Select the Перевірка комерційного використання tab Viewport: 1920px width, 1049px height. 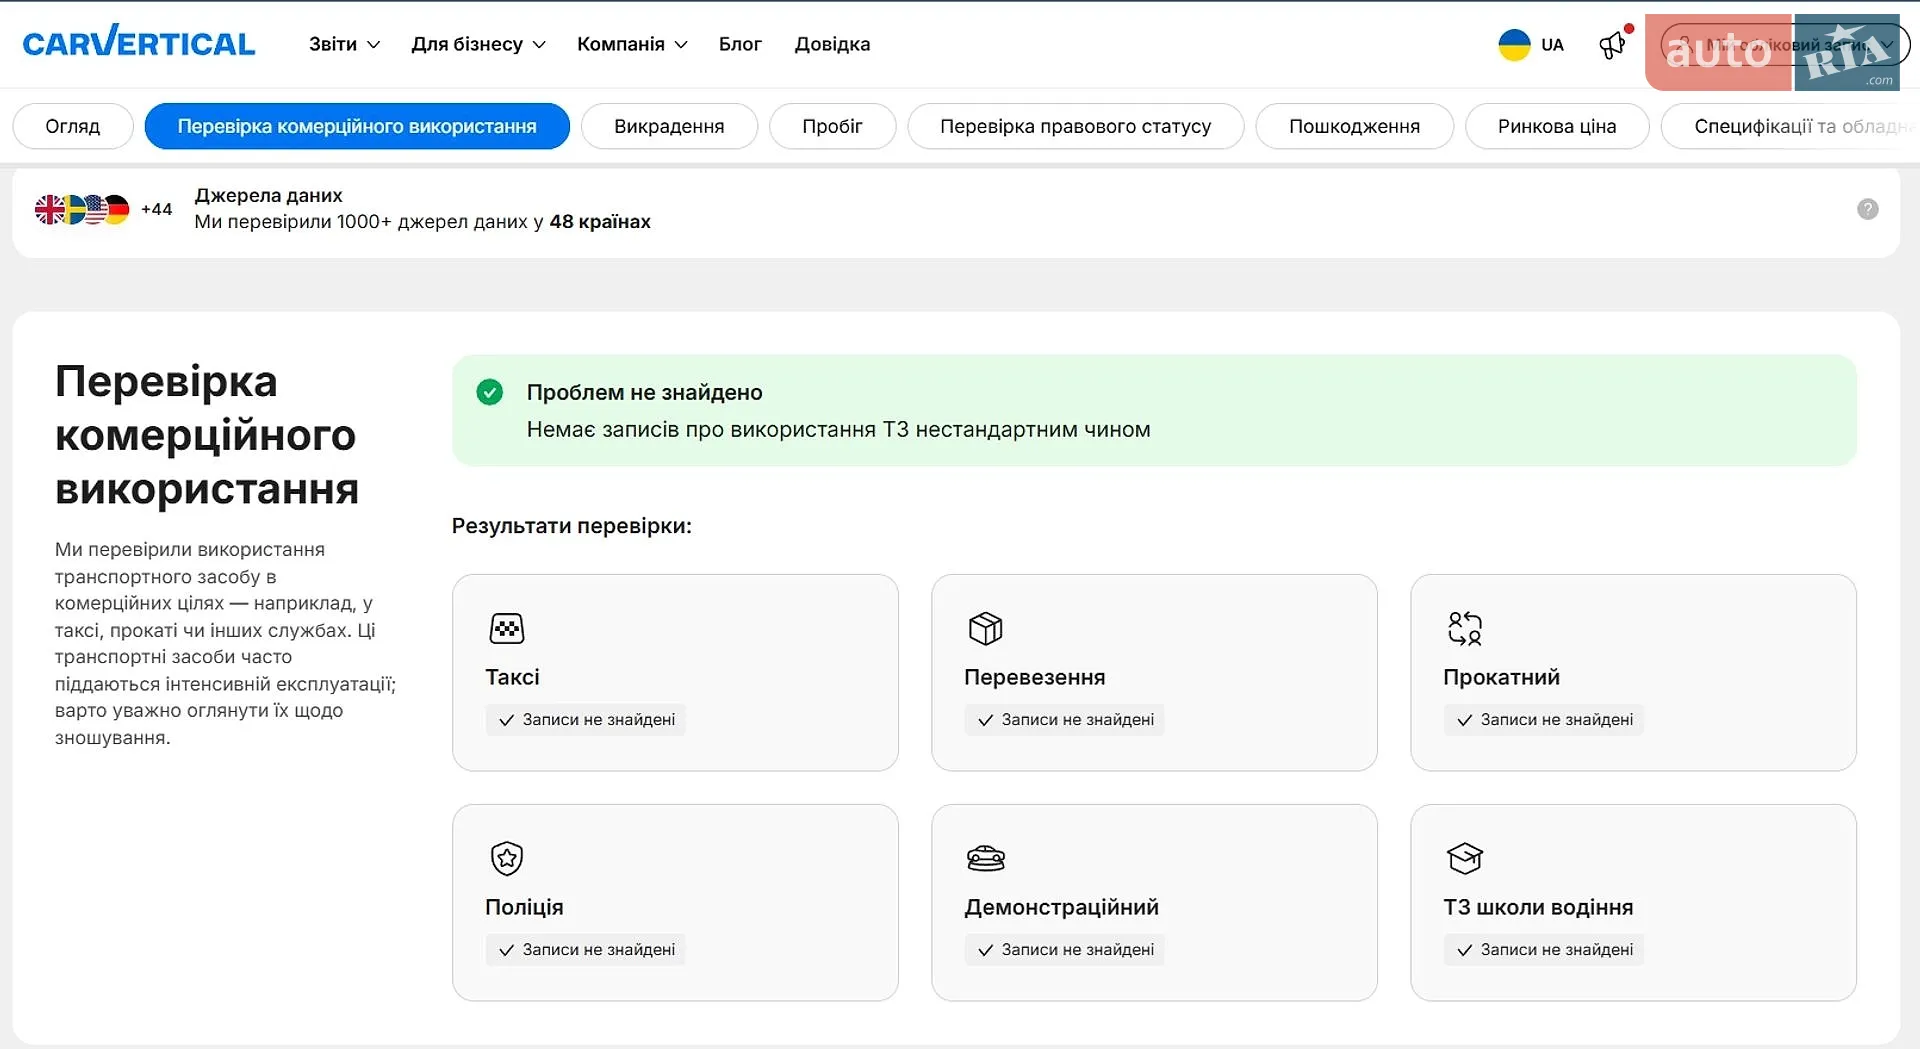[x=357, y=127]
